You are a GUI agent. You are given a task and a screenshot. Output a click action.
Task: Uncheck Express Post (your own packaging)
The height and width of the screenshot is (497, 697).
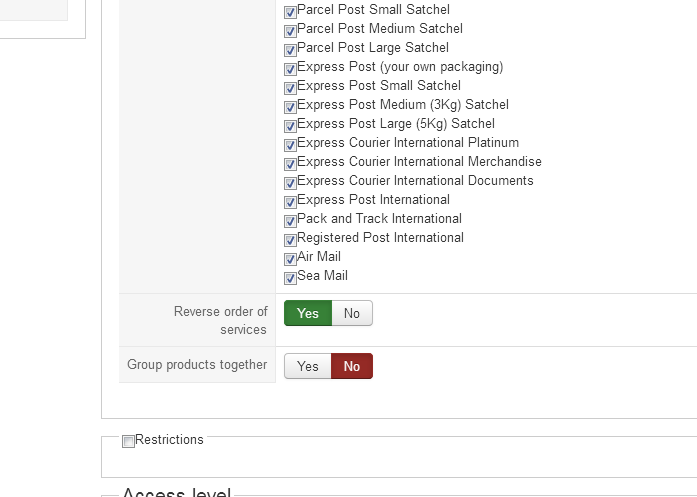[290, 69]
